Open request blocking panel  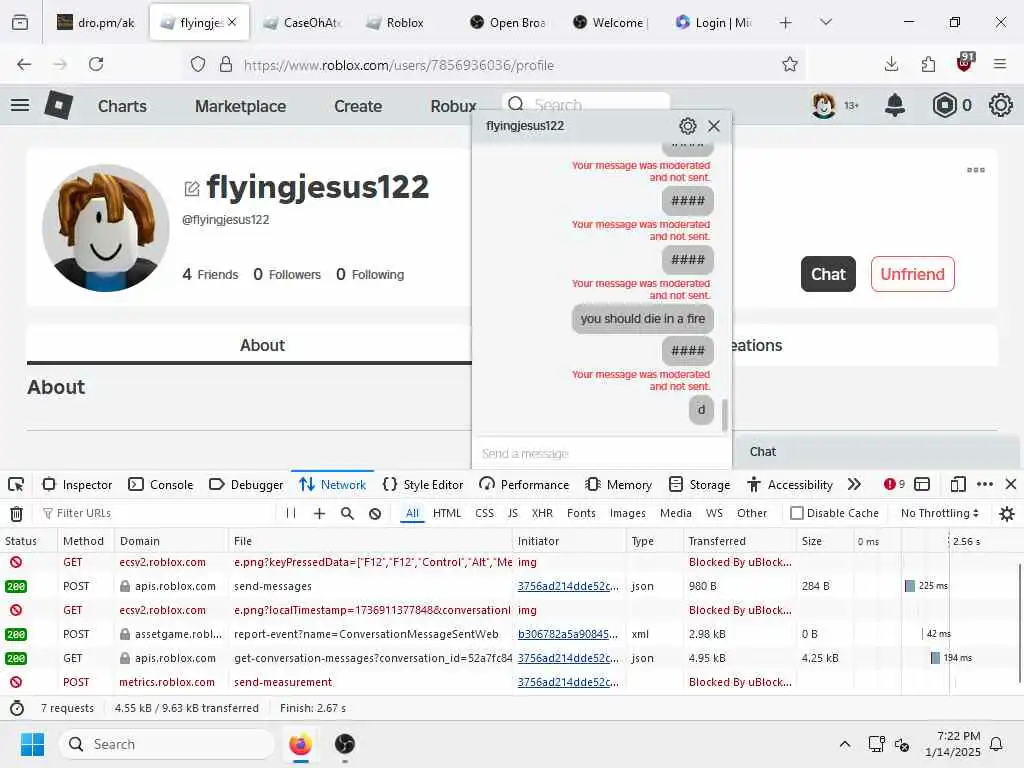point(375,513)
